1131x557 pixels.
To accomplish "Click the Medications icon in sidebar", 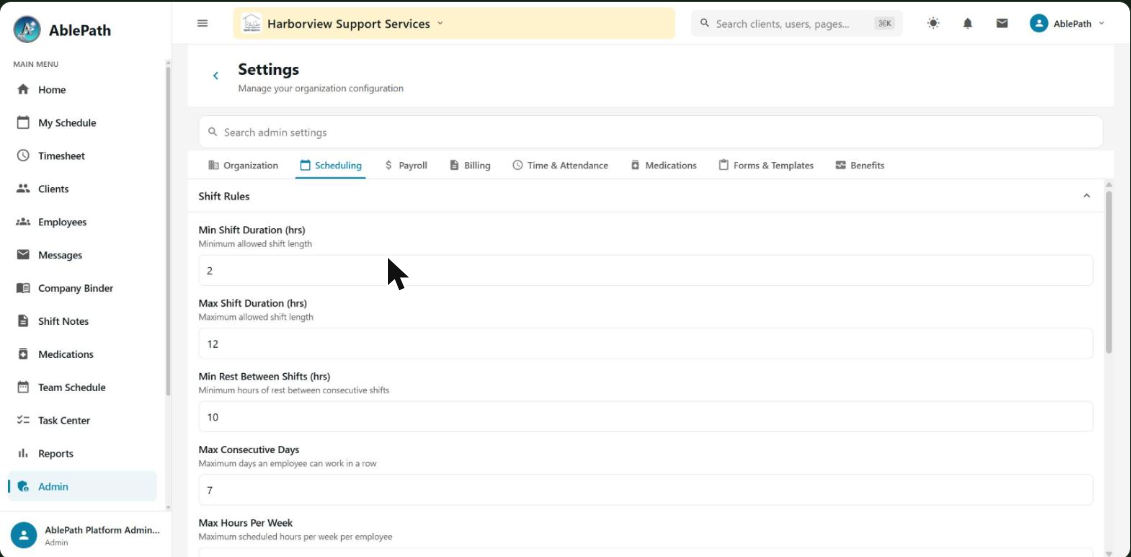I will click(x=23, y=354).
